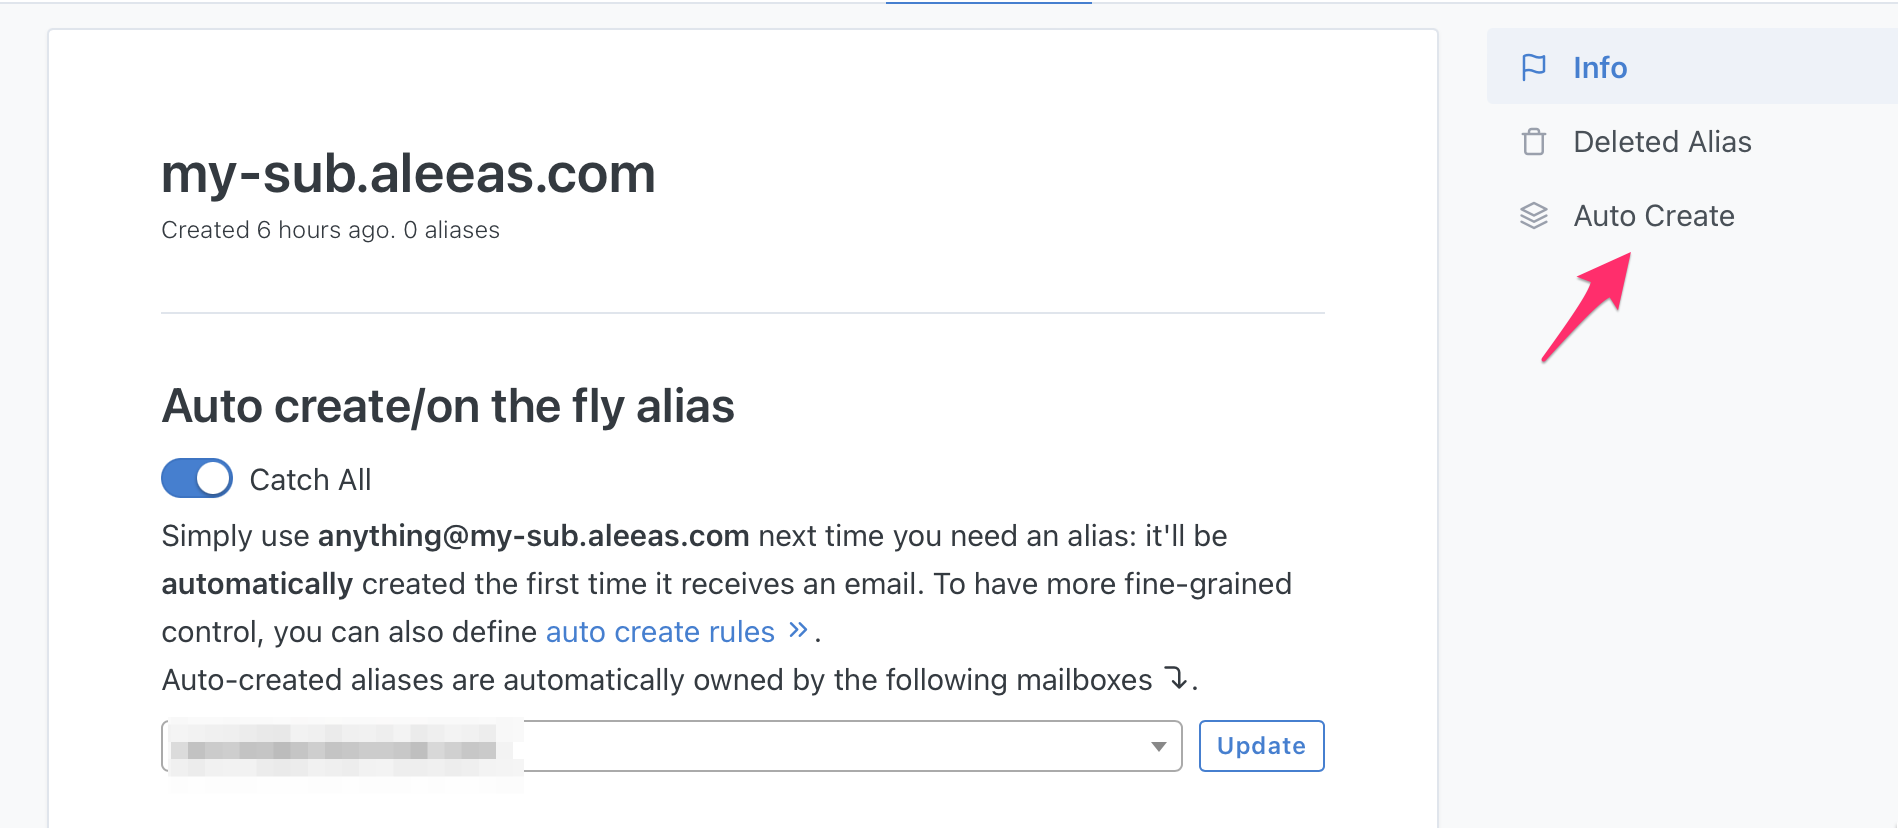Click the Created 6 hours ago text
The image size is (1898, 828).
tap(278, 230)
